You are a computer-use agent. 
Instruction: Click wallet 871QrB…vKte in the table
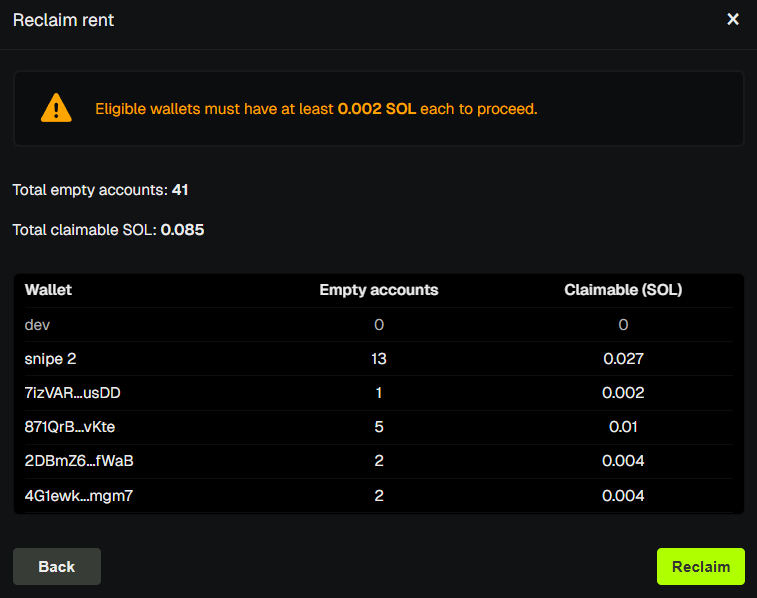tap(73, 427)
